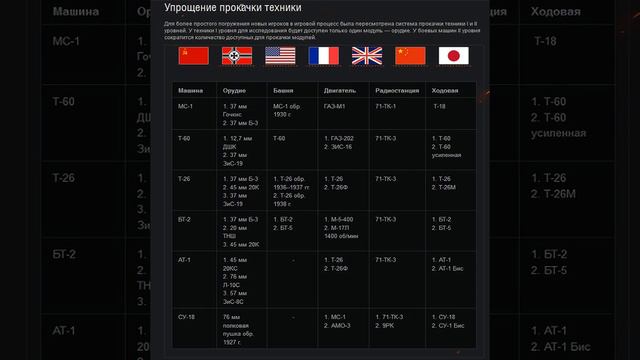The height and width of the screenshot is (360, 640).
Task: Select the German flag with cross icon
Action: [237, 56]
